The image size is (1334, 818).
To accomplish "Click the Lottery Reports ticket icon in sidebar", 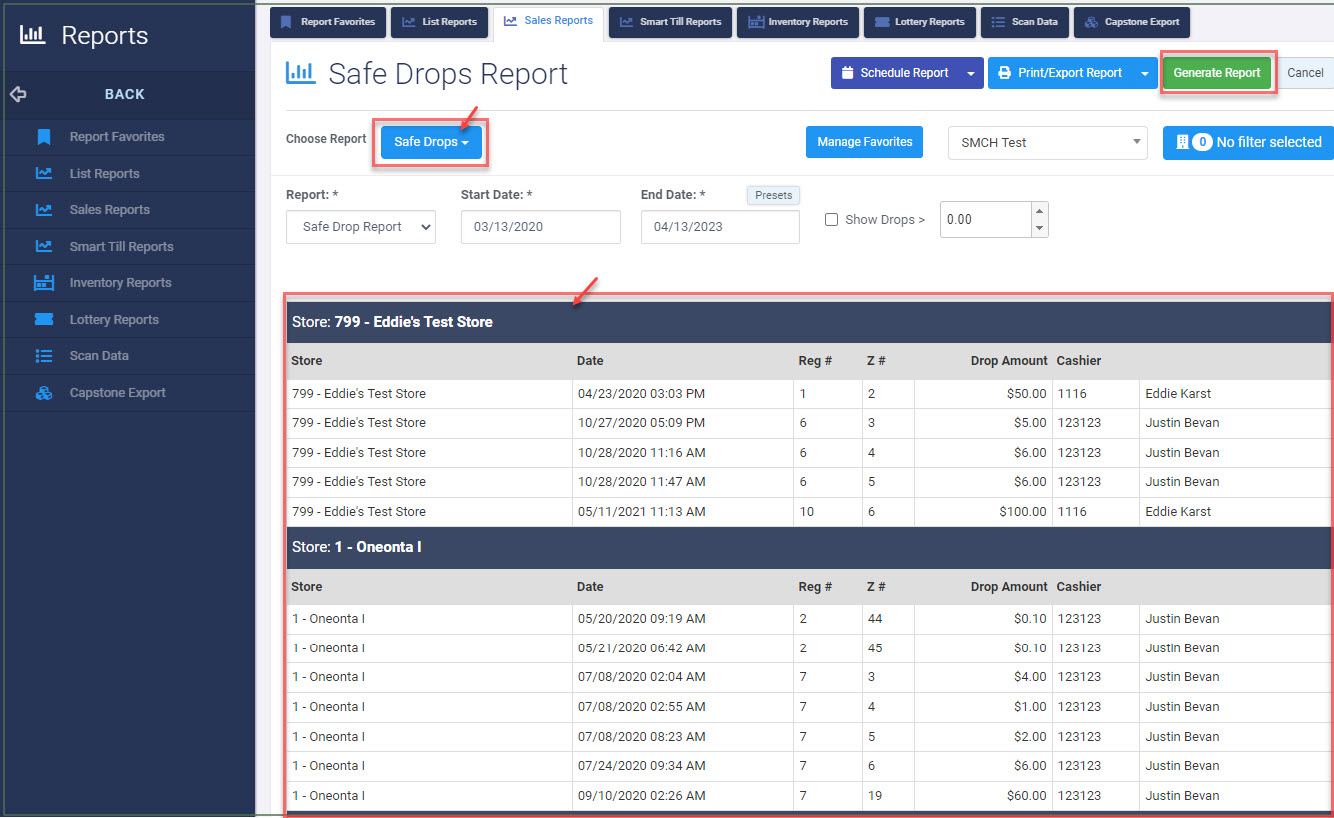I will tap(44, 320).
